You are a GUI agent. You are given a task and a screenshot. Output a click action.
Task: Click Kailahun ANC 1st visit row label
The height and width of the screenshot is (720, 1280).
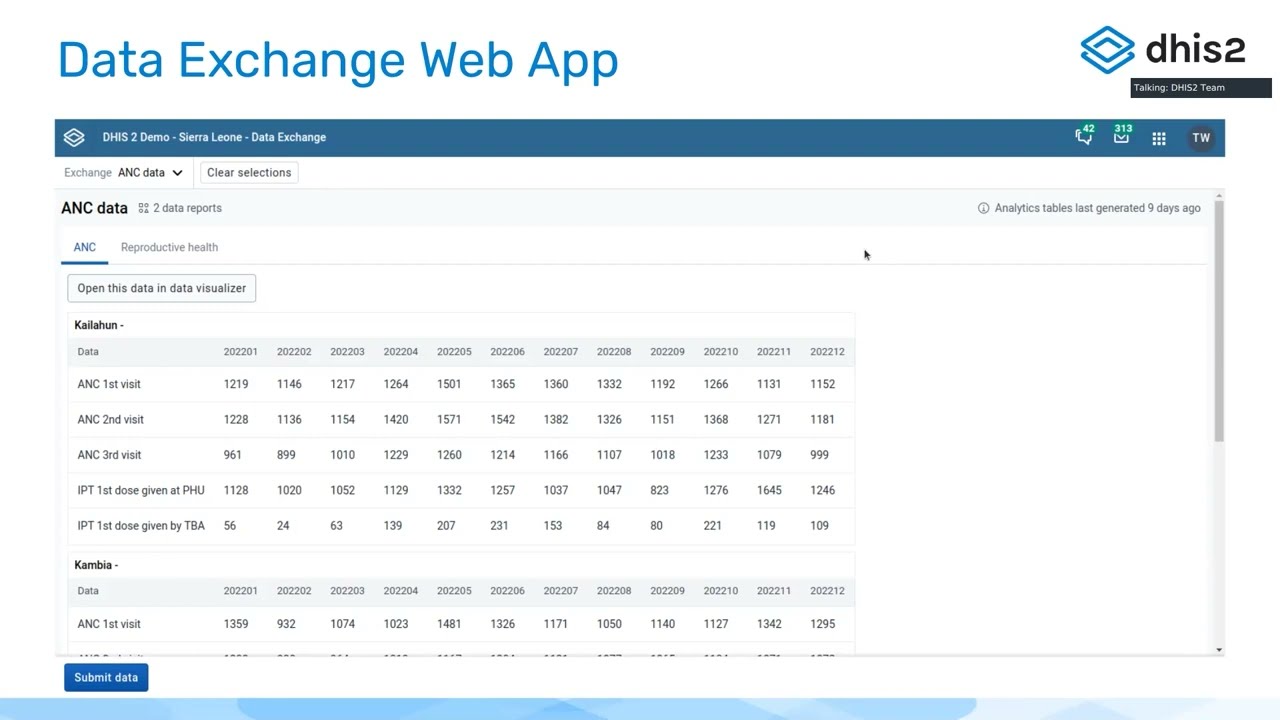pyautogui.click(x=109, y=384)
